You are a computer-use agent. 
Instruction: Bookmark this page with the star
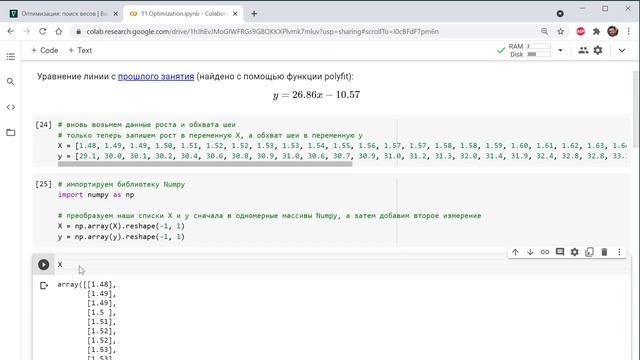[561, 31]
